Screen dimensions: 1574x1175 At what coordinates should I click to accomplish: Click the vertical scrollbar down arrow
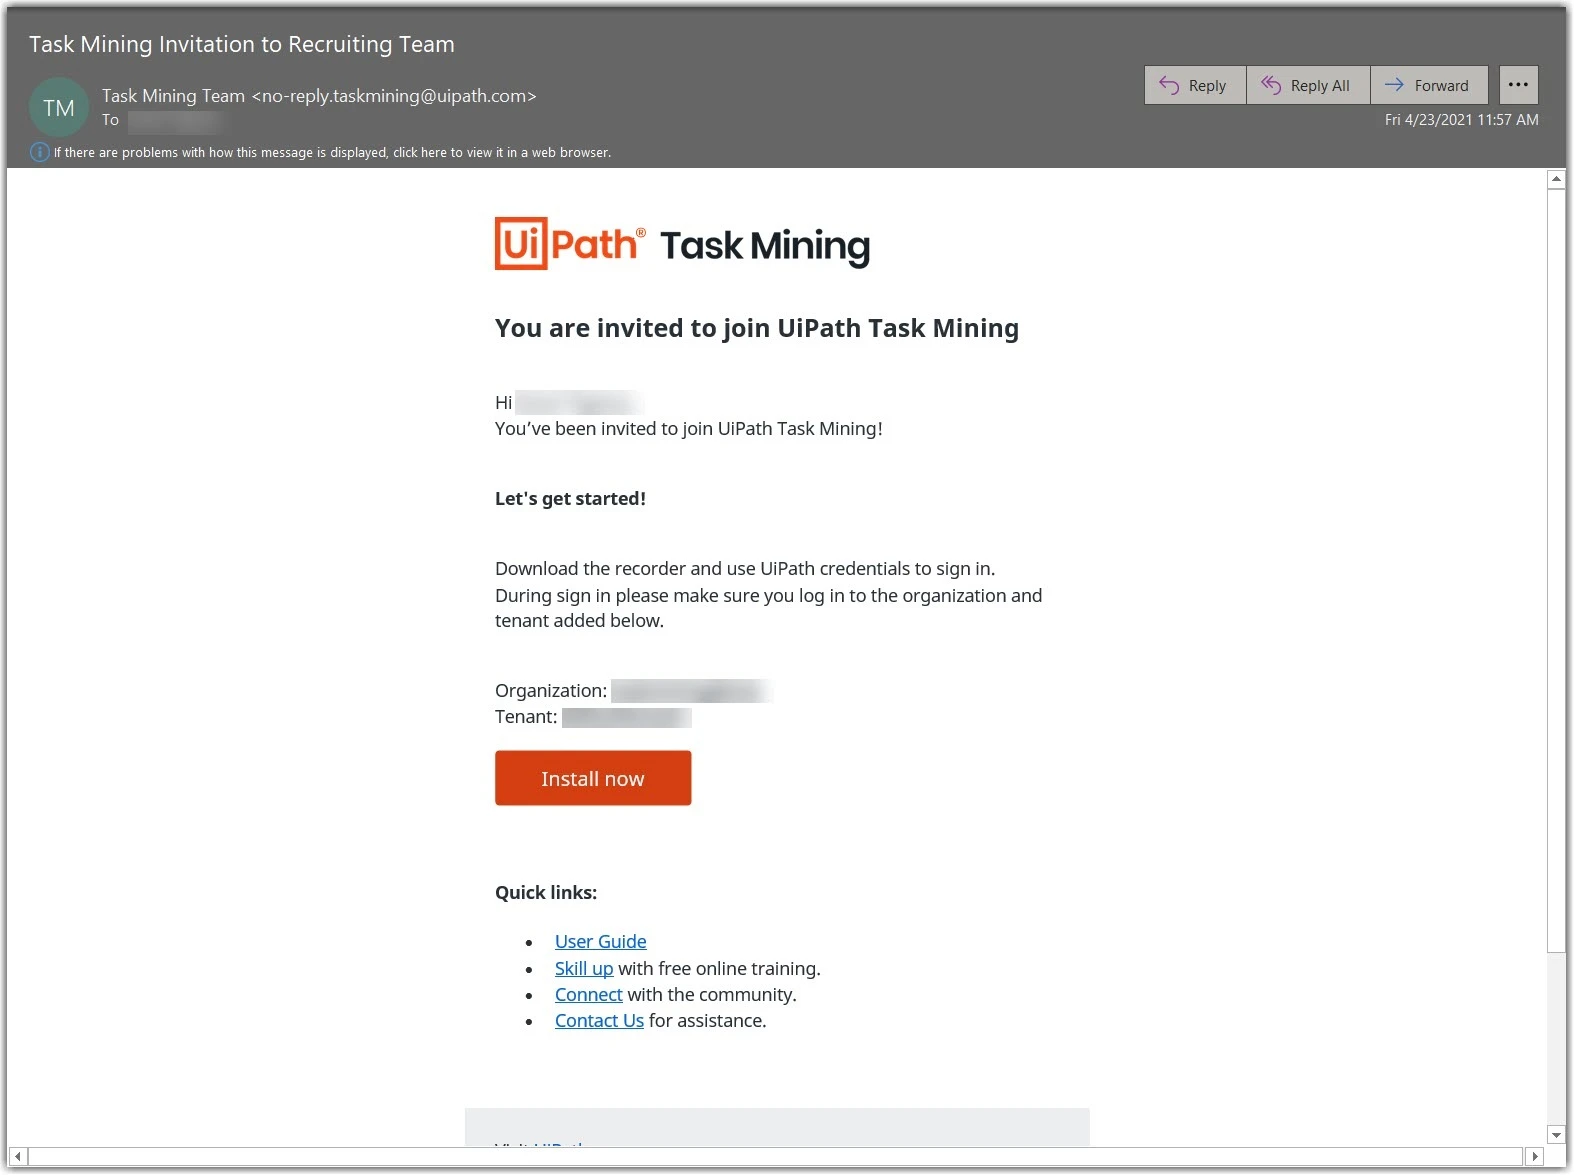point(1556,1135)
